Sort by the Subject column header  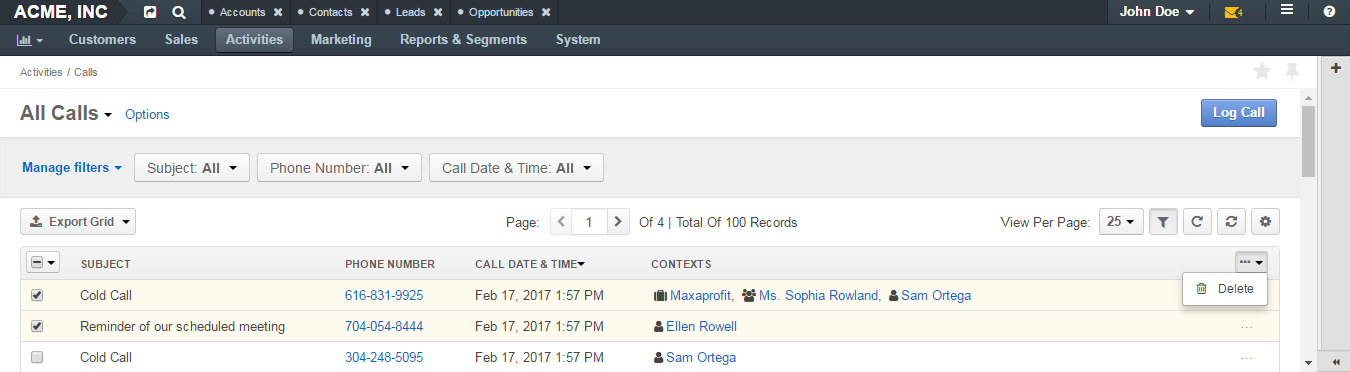coord(105,264)
